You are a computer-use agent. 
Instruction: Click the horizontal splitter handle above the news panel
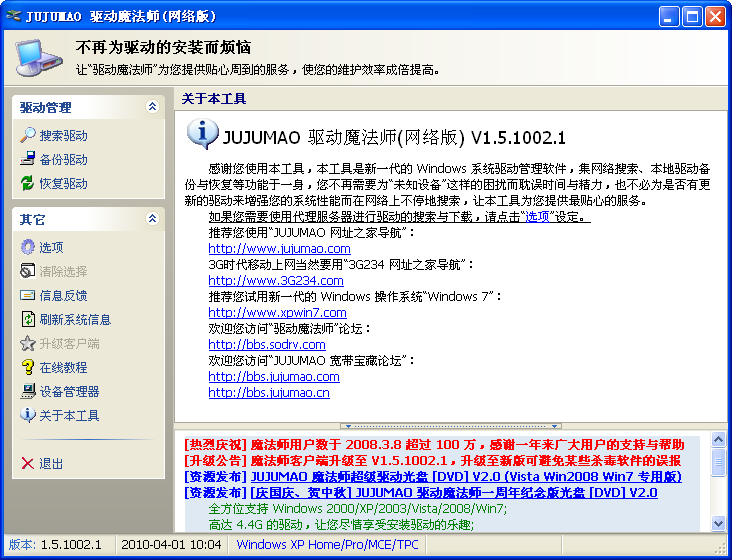tap(451, 426)
